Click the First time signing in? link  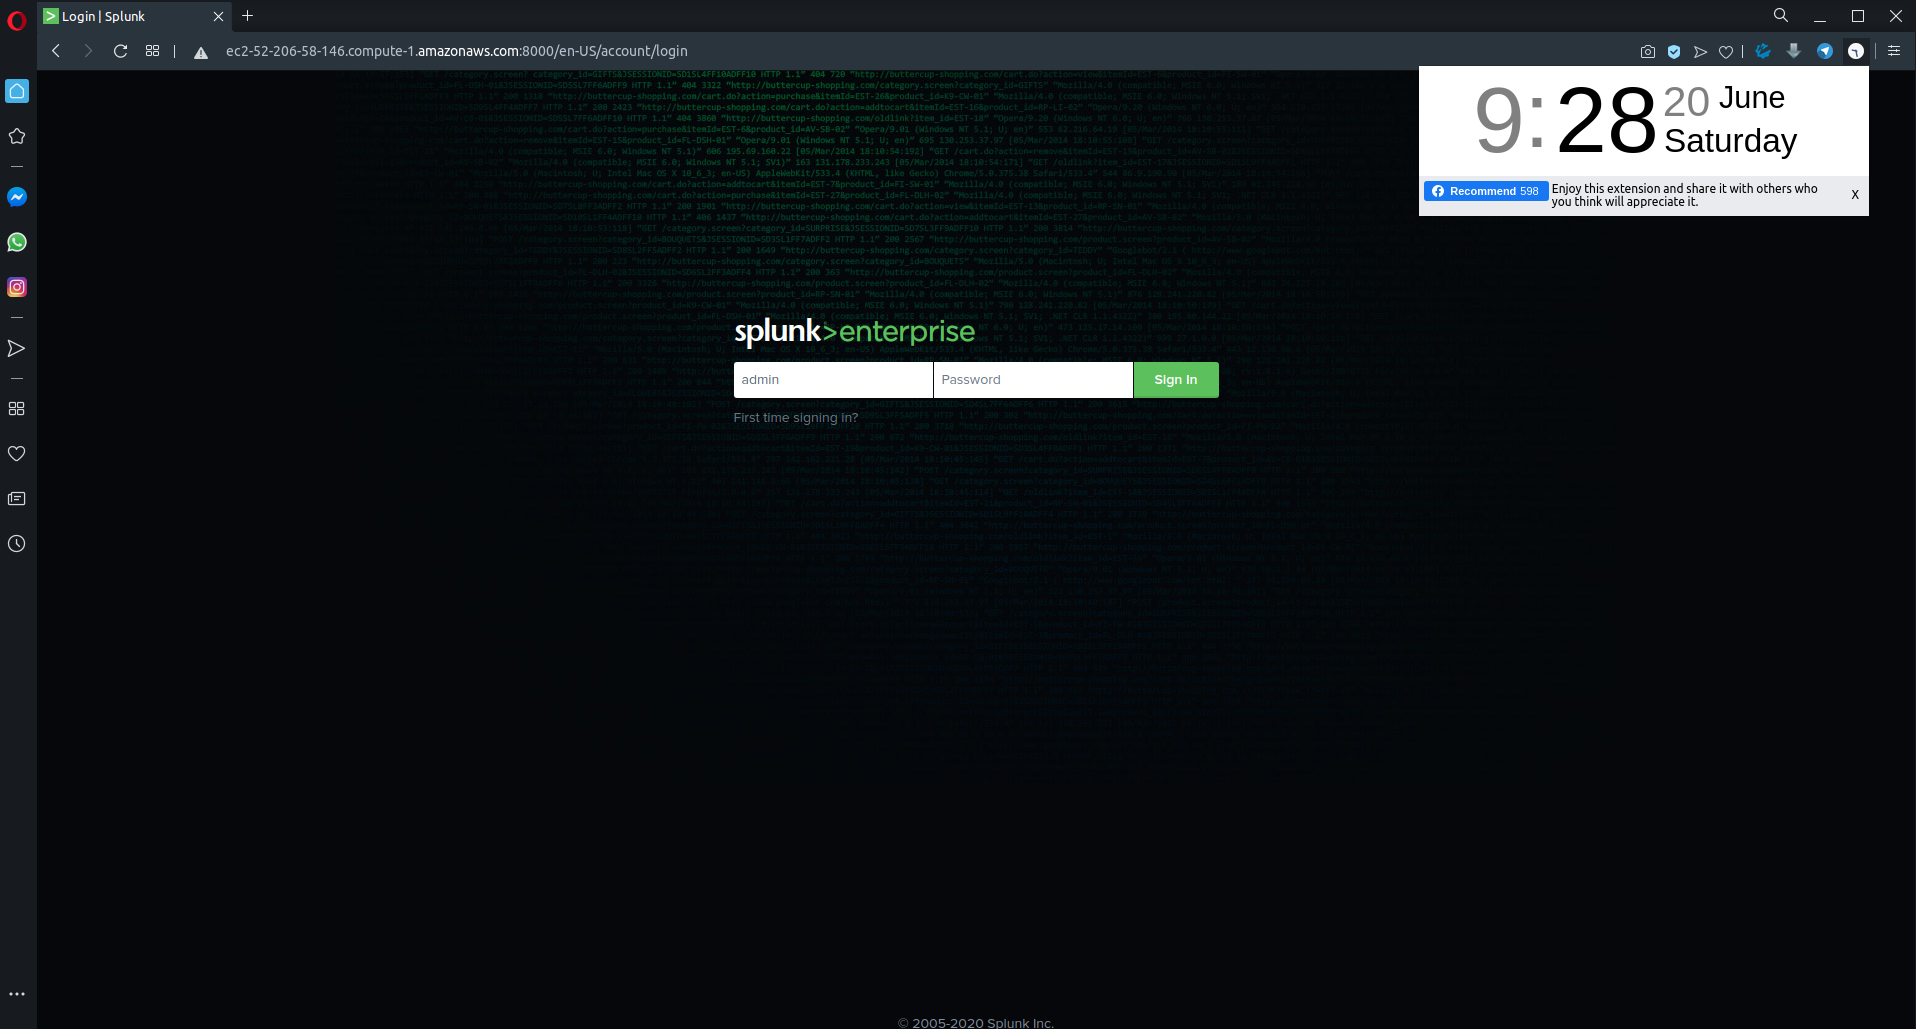click(x=796, y=418)
